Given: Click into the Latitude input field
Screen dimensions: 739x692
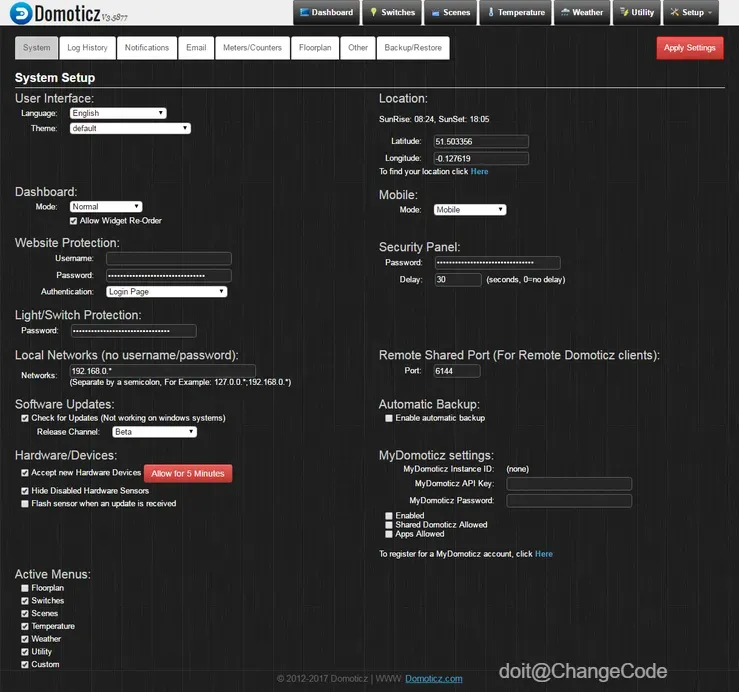Looking at the screenshot, I should click(481, 141).
